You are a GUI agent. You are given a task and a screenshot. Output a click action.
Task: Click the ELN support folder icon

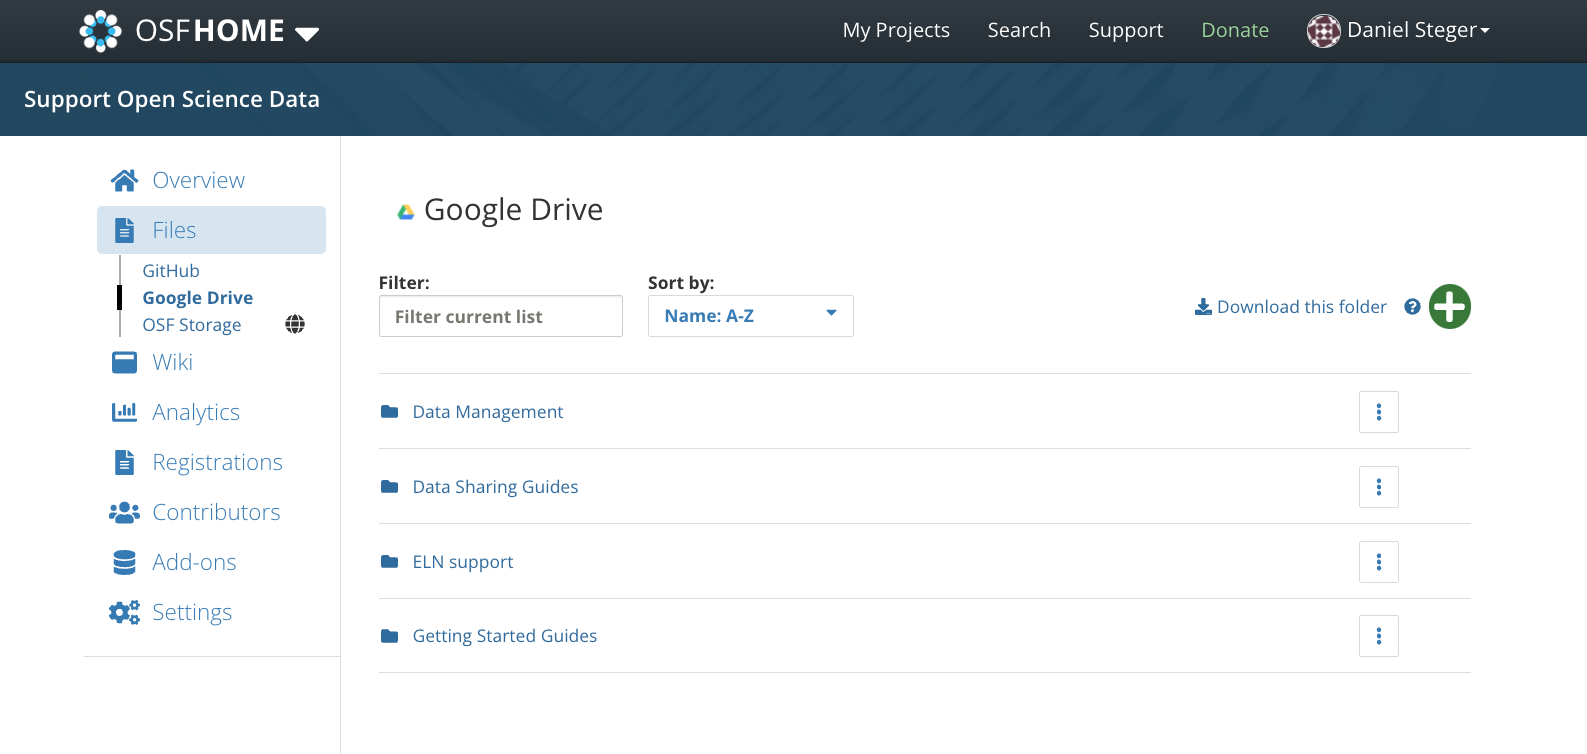390,562
